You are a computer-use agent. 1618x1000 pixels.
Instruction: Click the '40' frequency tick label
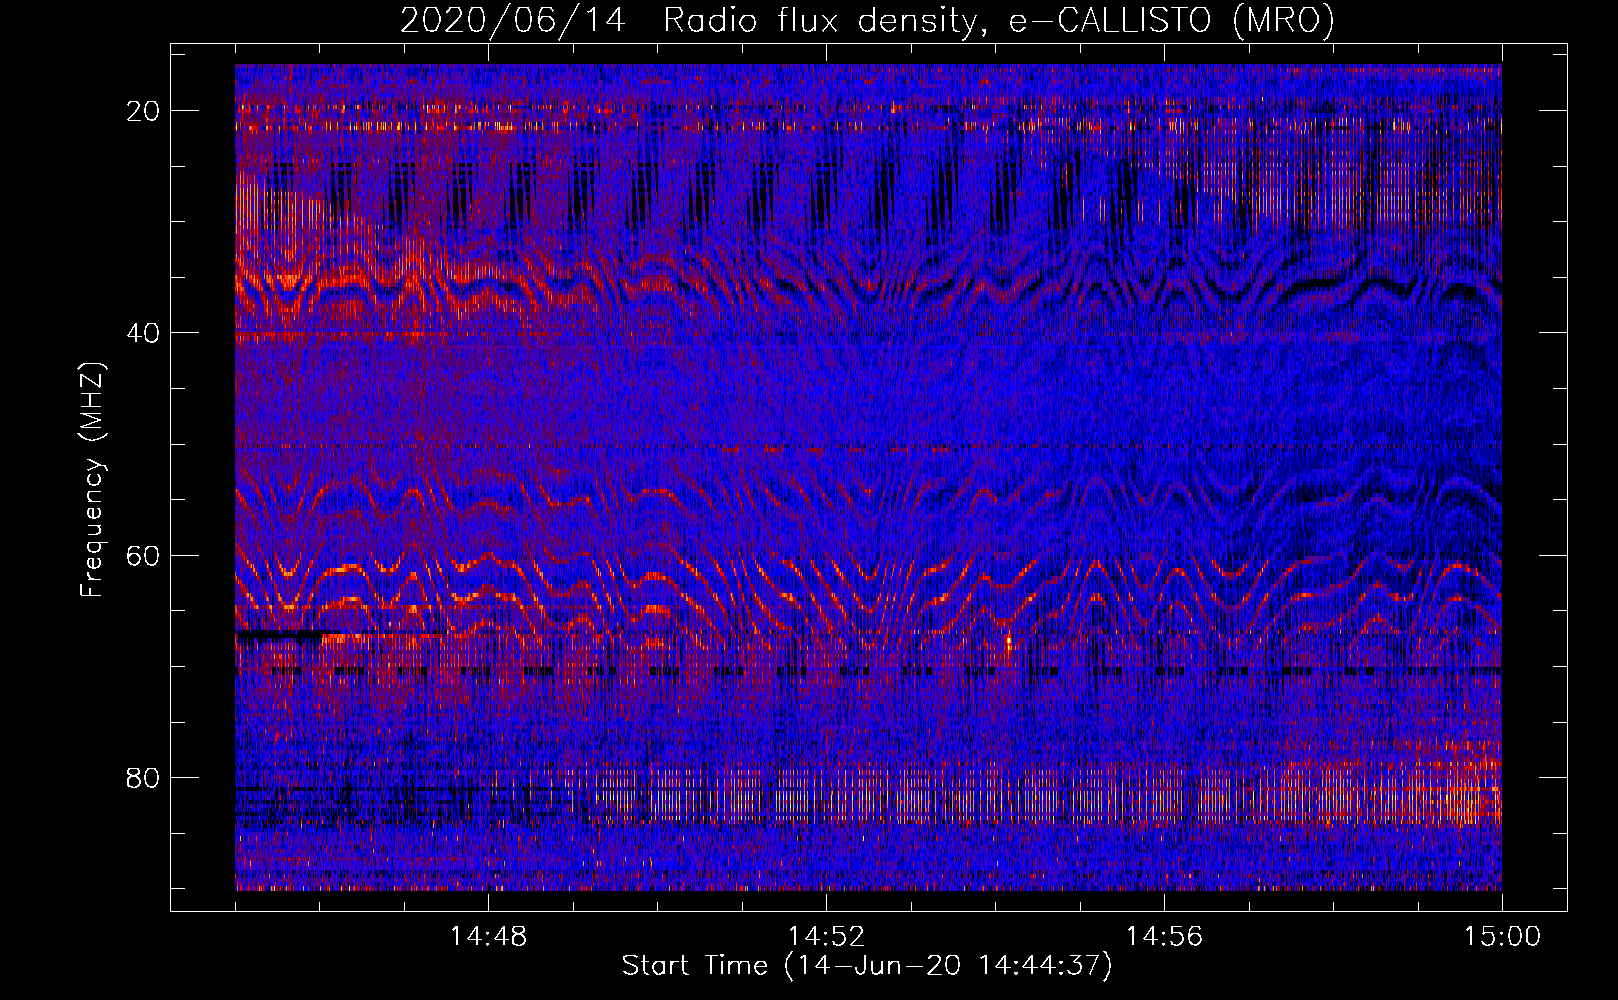pos(144,333)
